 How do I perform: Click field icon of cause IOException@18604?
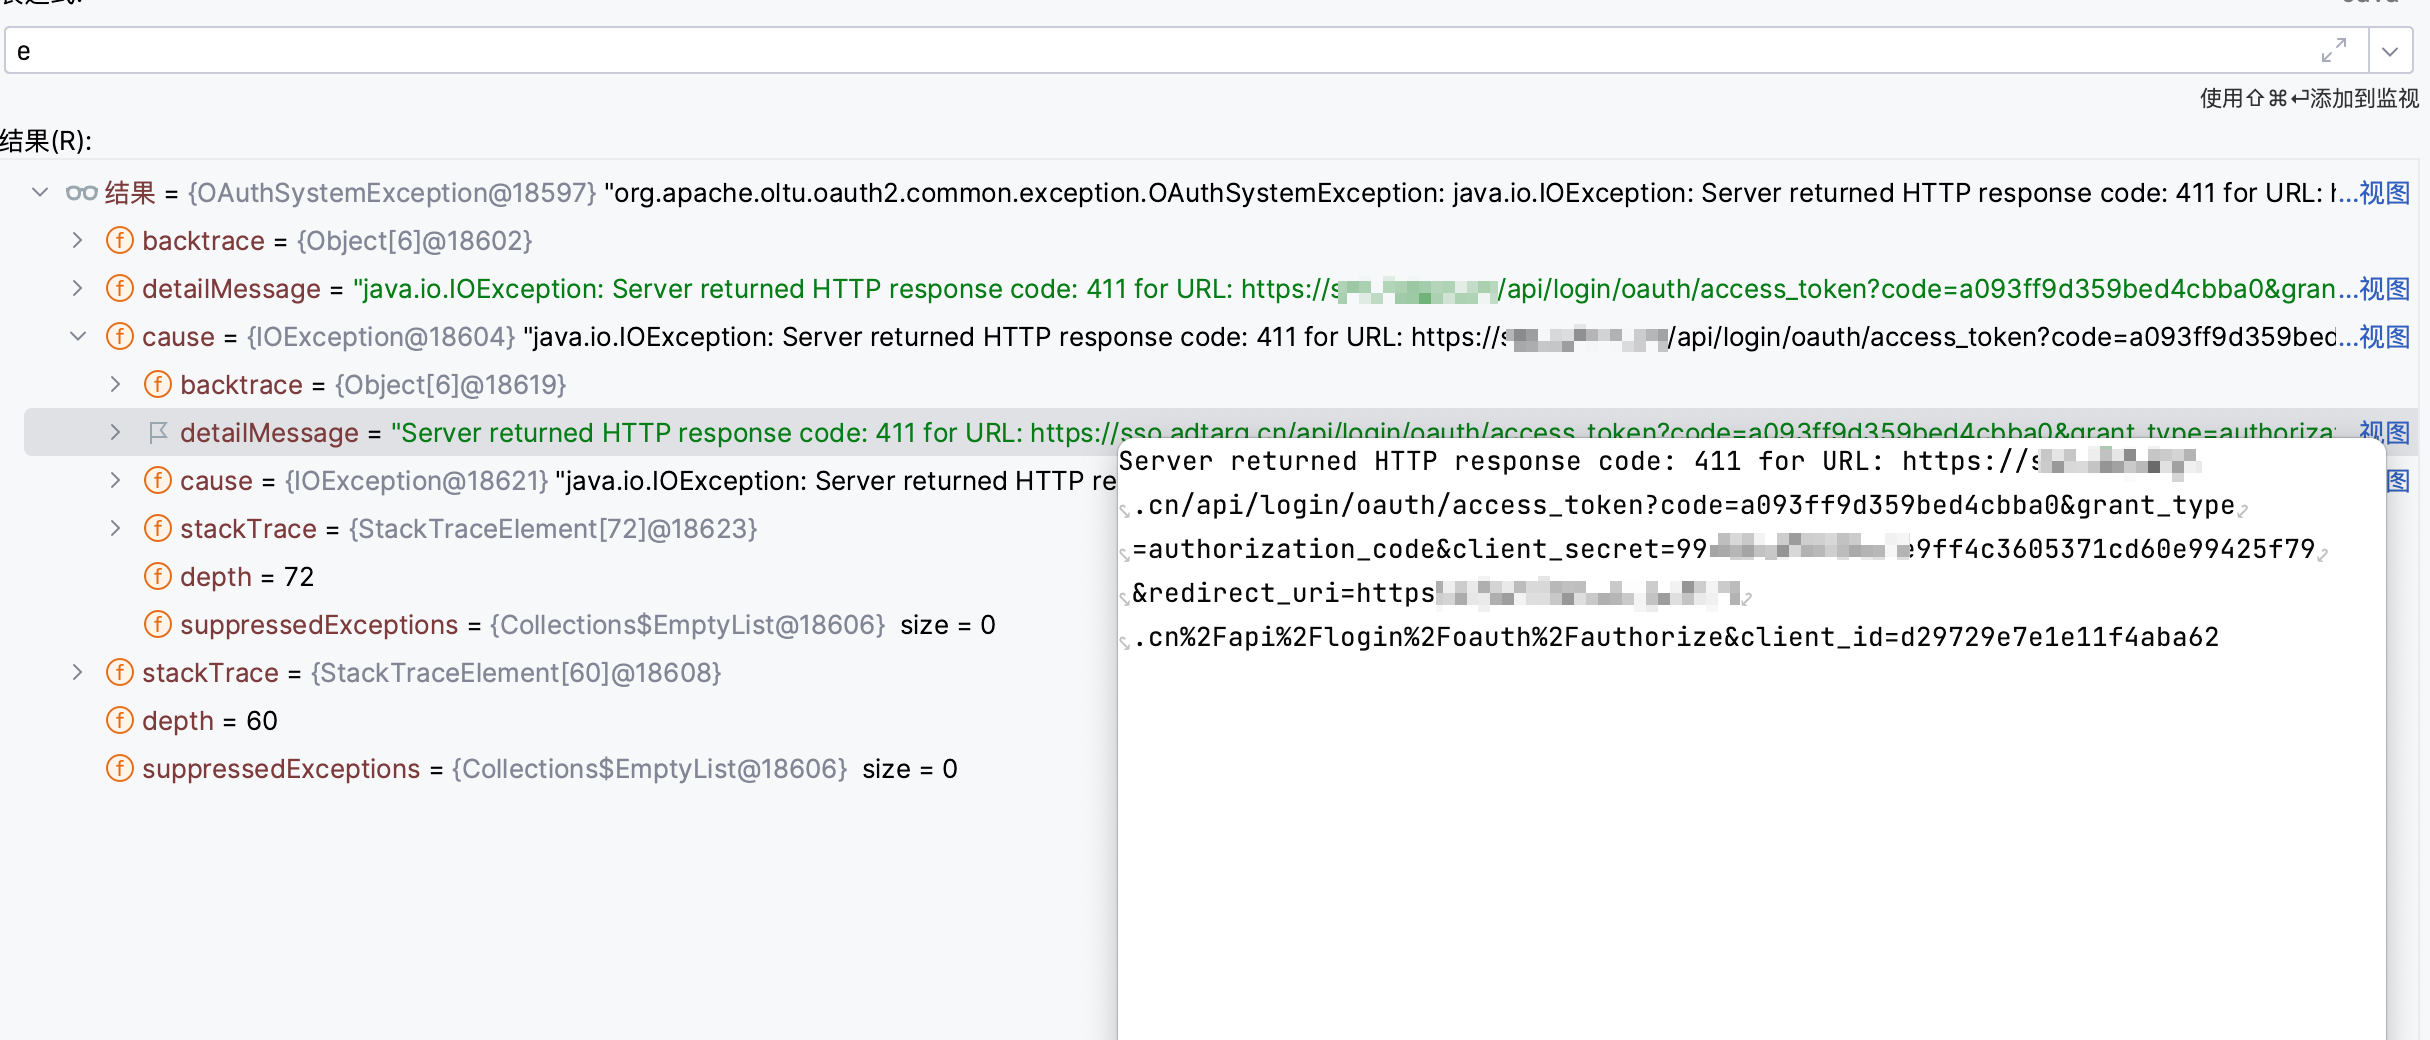119,336
